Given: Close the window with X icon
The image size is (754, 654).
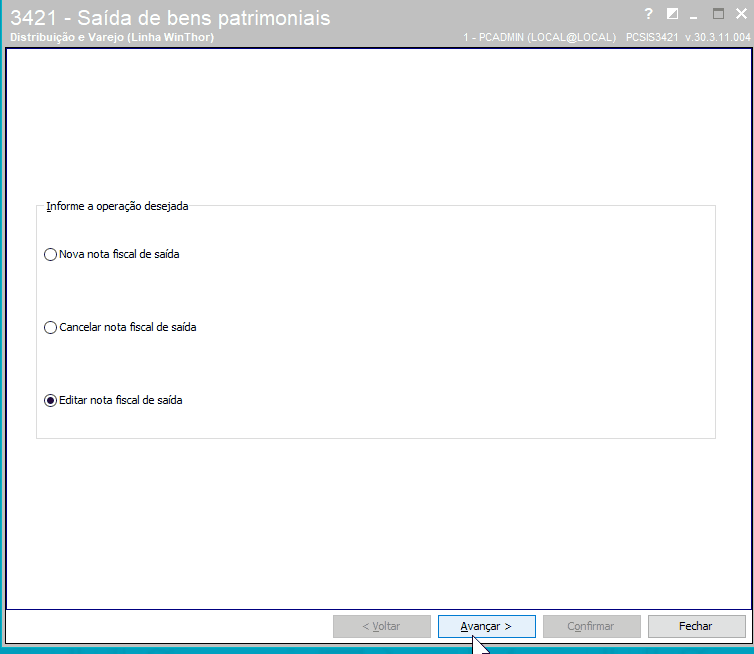Looking at the screenshot, I should click(x=741, y=13).
